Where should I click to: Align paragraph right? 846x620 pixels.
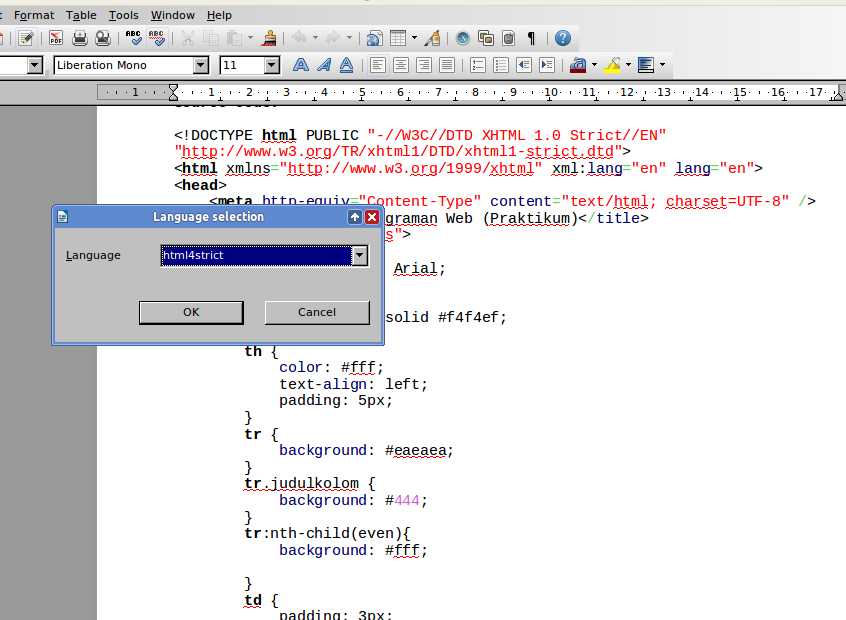[424, 65]
